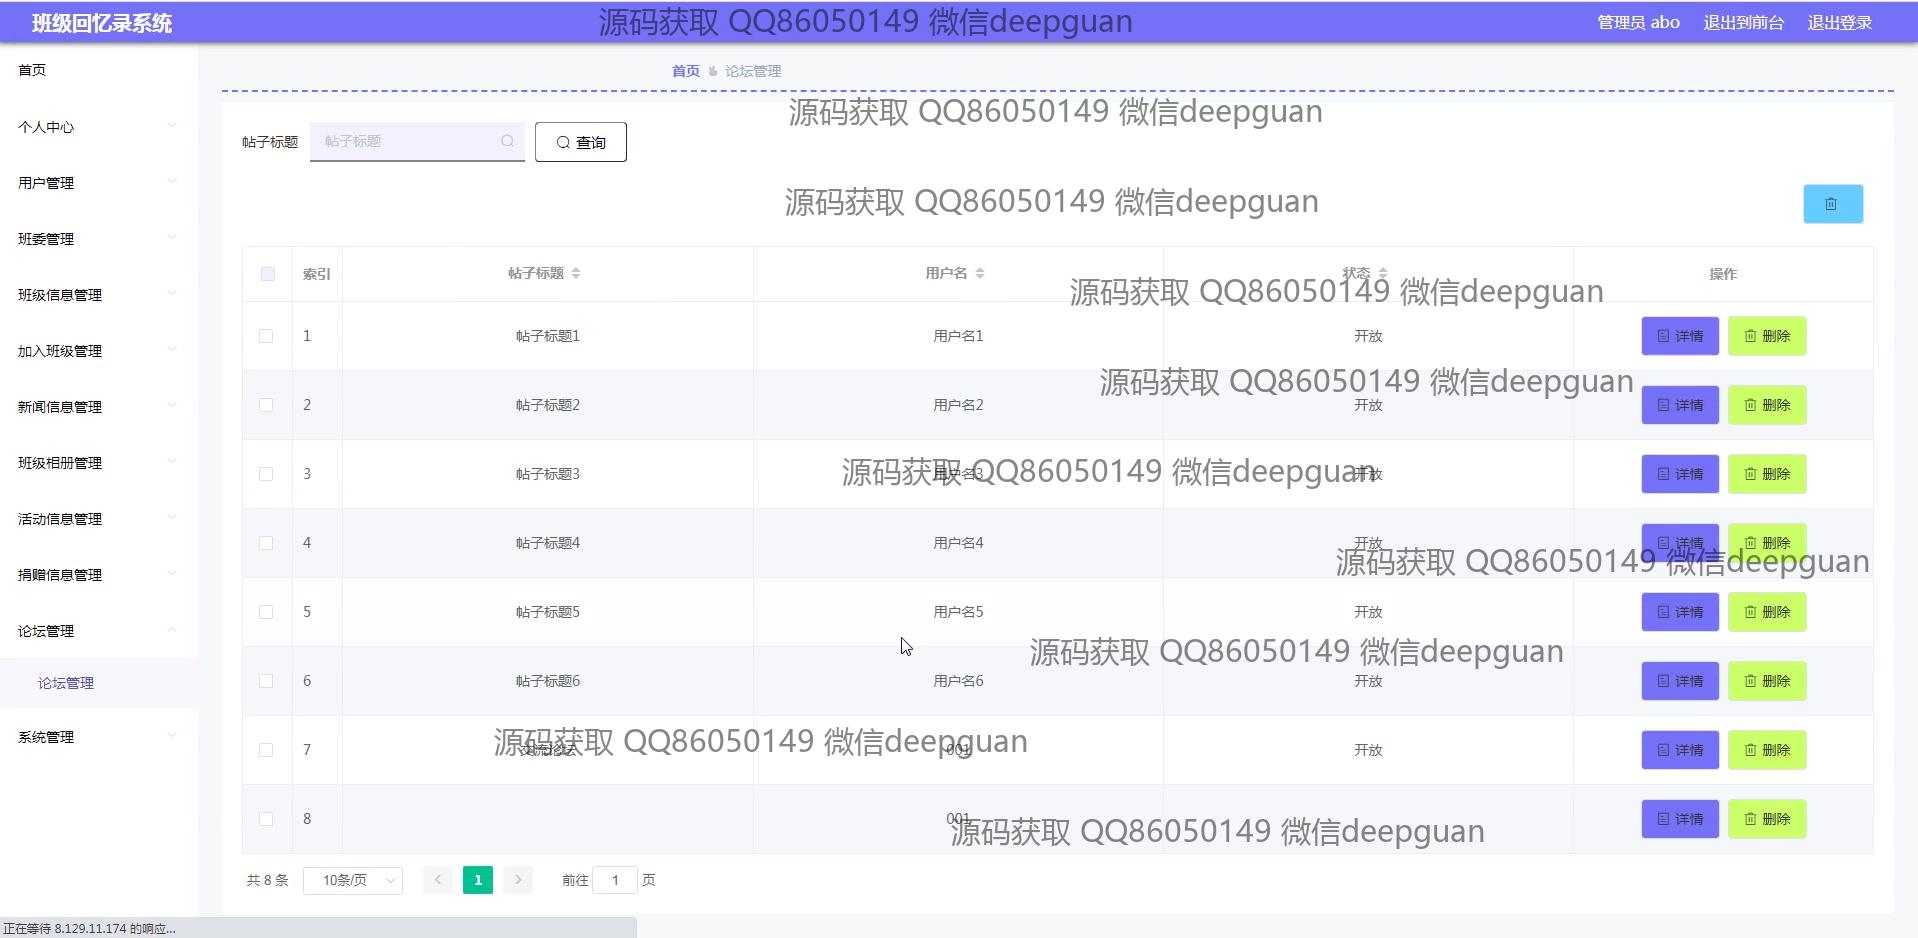Expand 用户管理 in sidebar
This screenshot has width=1918, height=938.
(97, 183)
